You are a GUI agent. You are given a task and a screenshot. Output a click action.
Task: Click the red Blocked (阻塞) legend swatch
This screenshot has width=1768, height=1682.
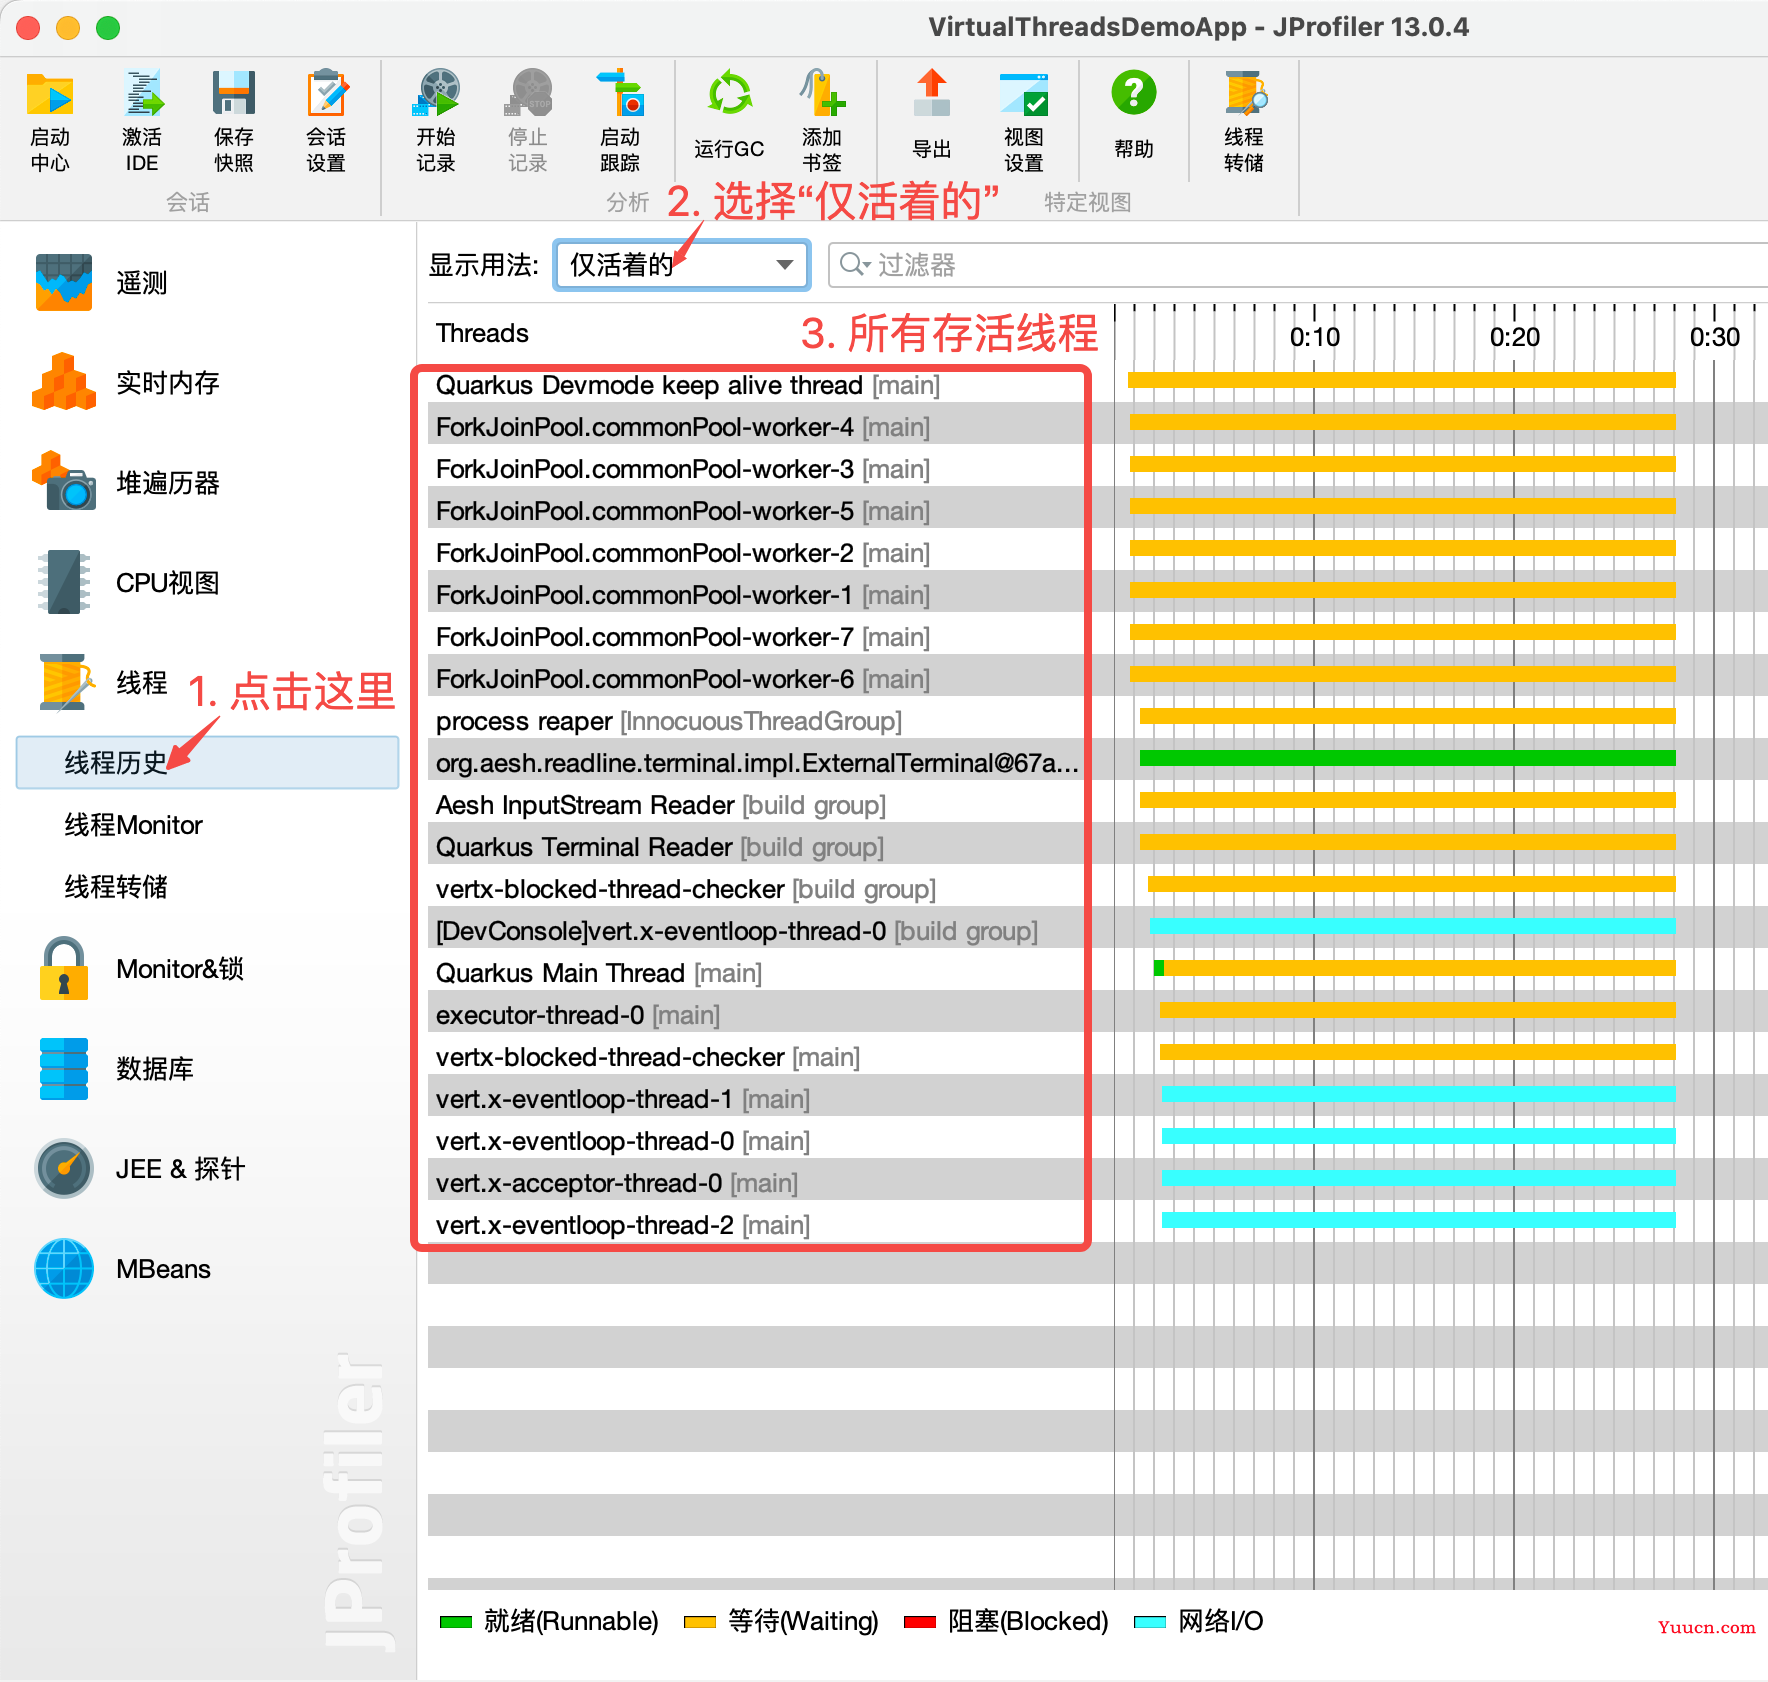pos(920,1622)
